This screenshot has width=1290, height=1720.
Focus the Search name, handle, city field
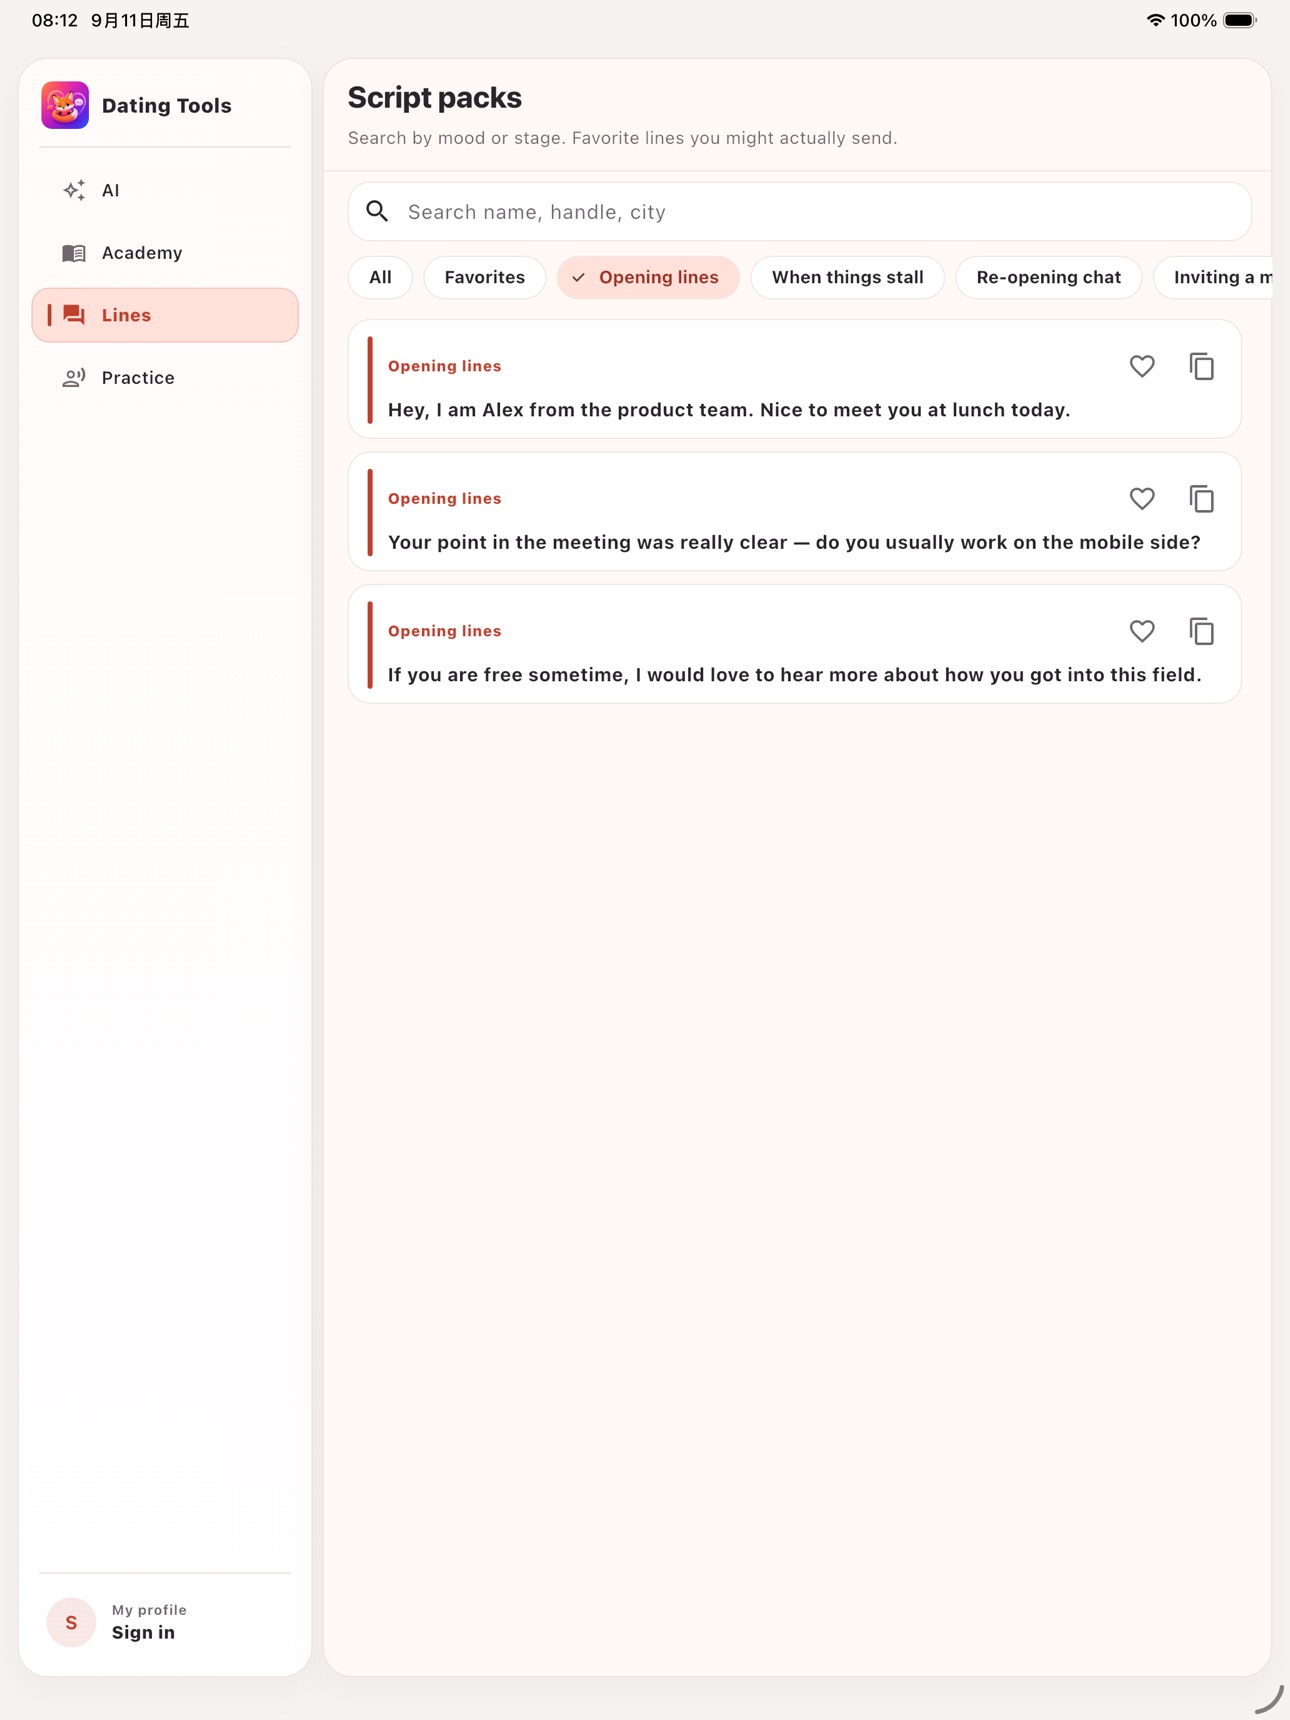[x=799, y=211]
